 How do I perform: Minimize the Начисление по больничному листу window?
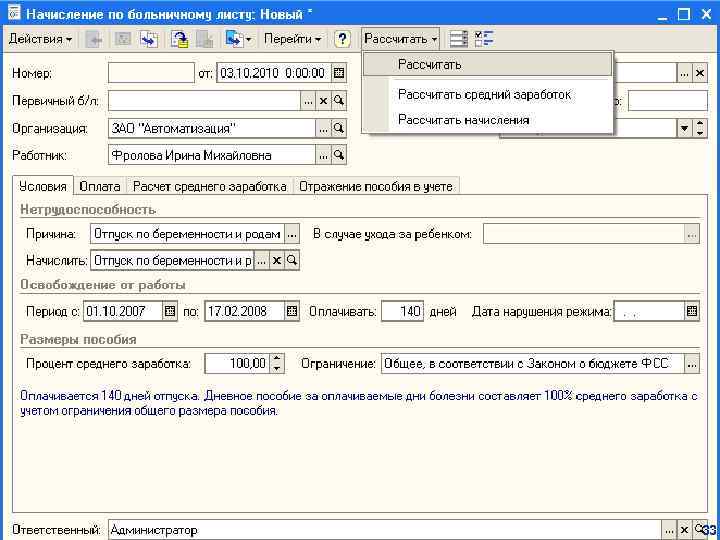(x=662, y=16)
